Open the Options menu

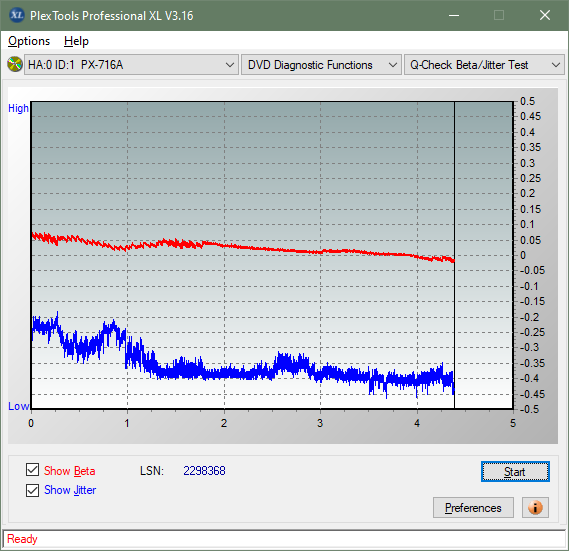[x=29, y=41]
